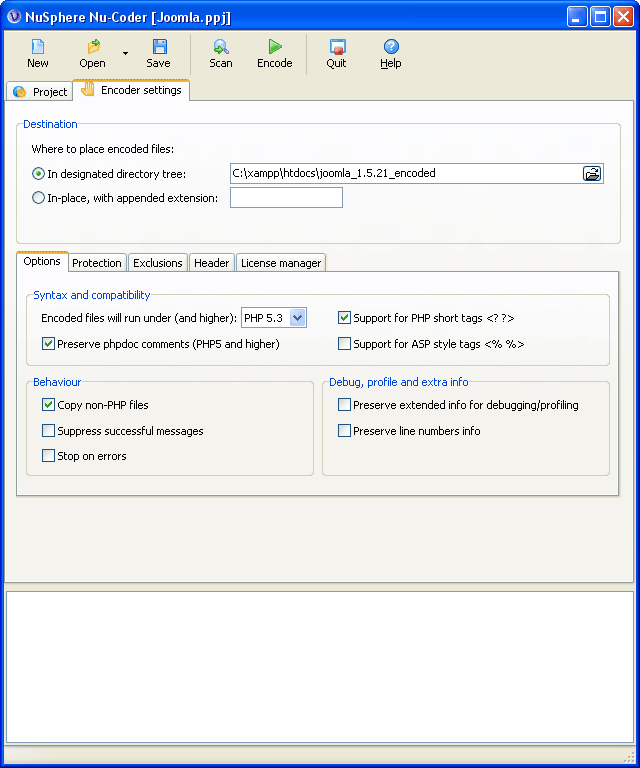Expand the Open button dropdown arrow
This screenshot has width=640, height=768.
tap(125, 53)
